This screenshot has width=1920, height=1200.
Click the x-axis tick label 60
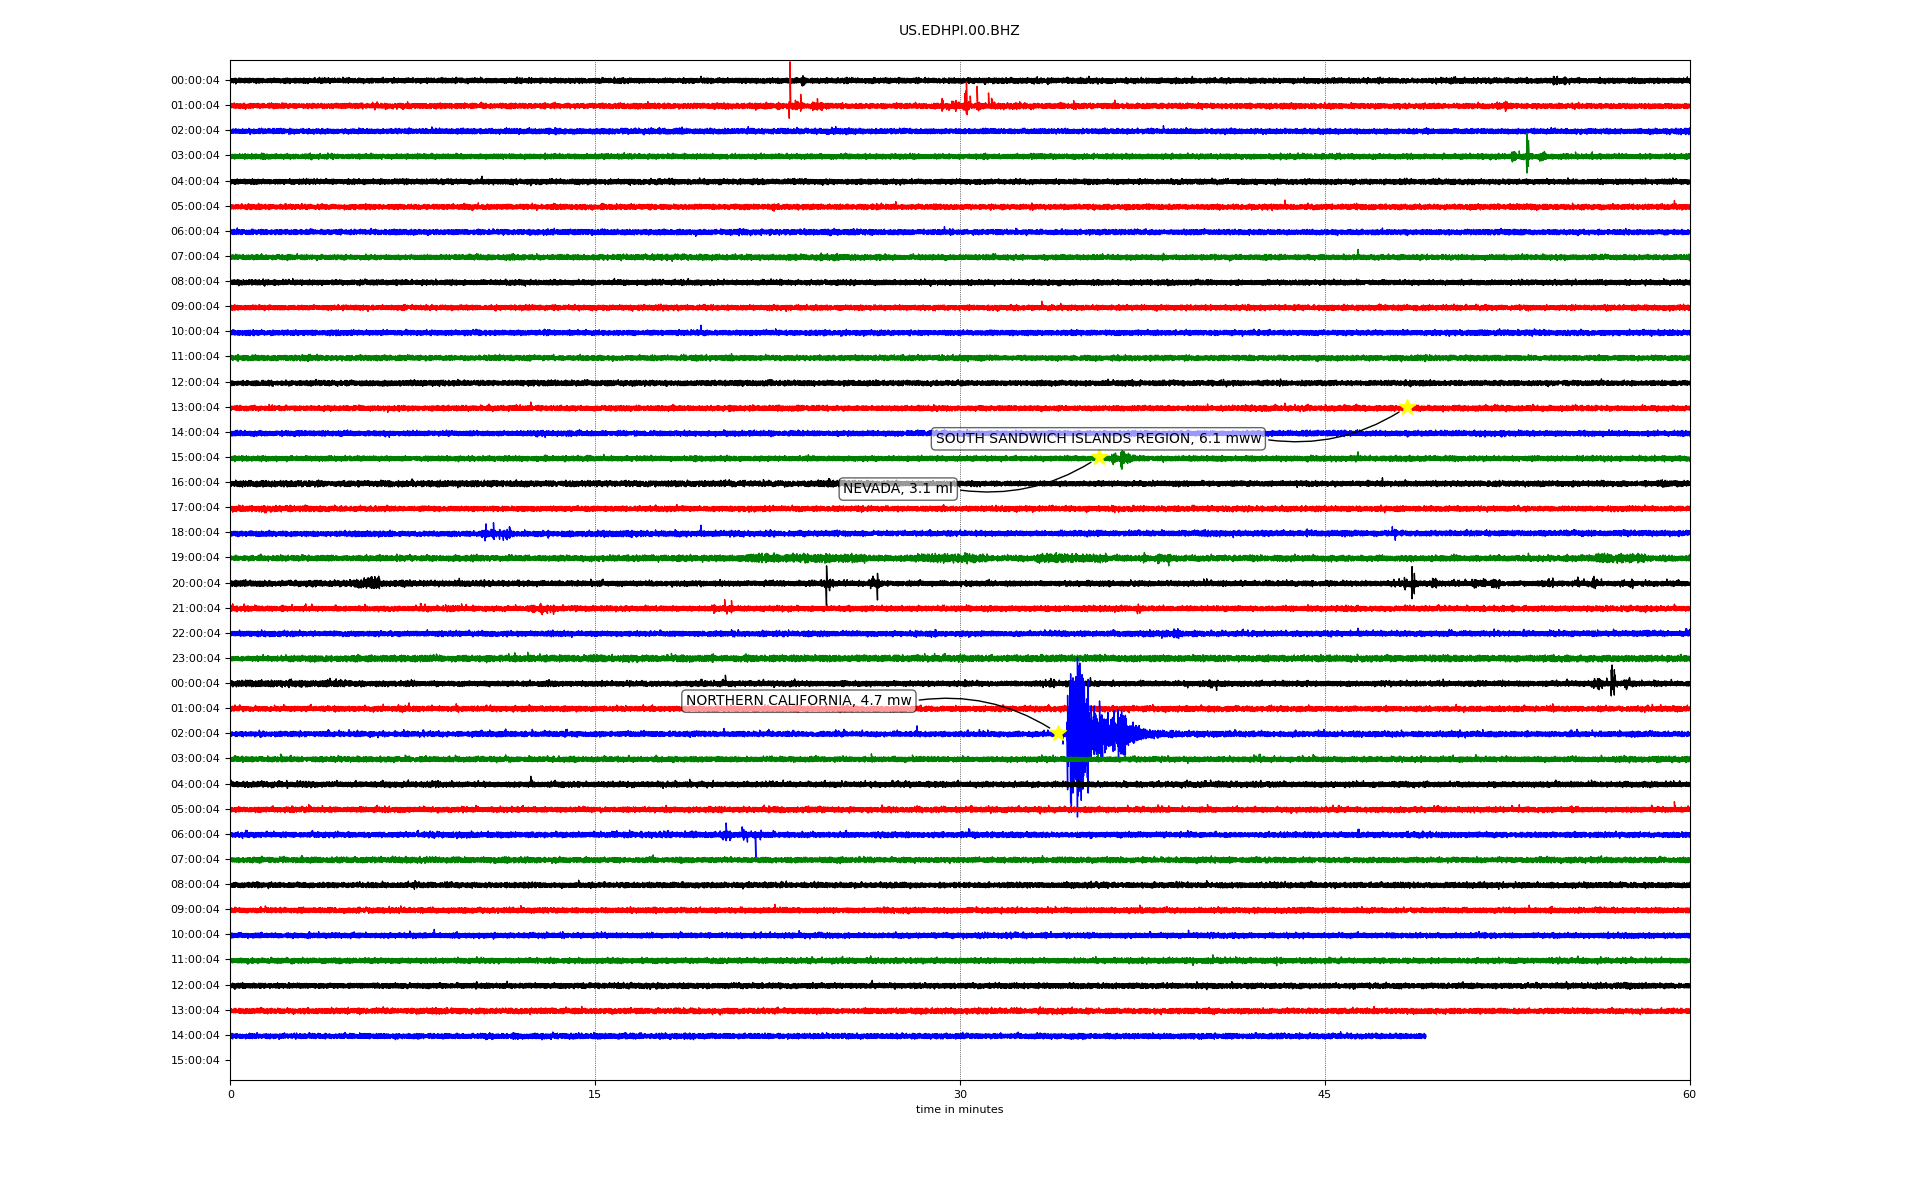[1689, 1095]
